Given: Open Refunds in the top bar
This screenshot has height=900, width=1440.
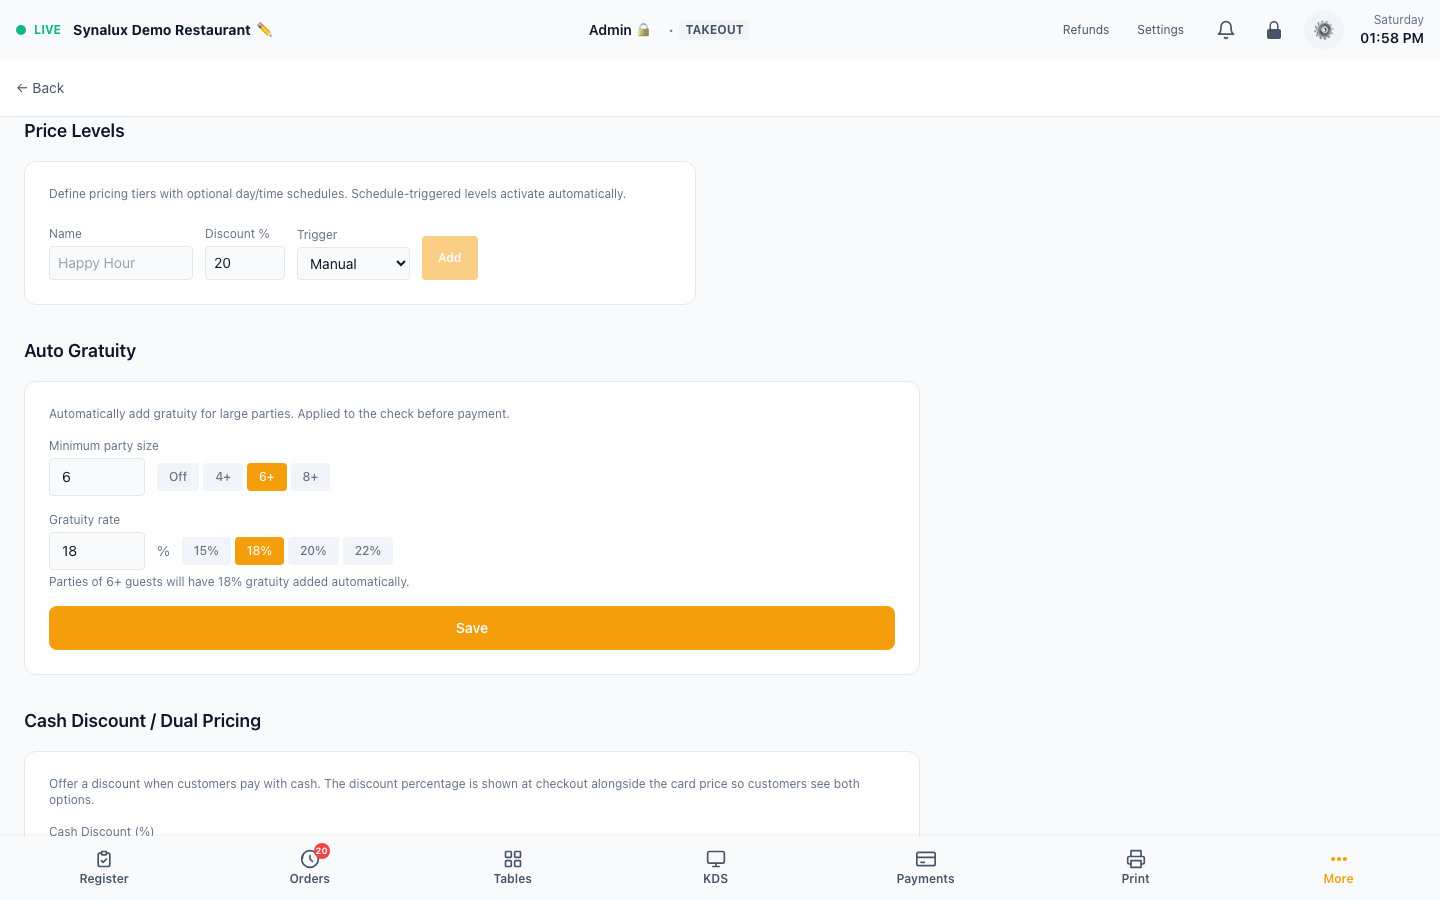Looking at the screenshot, I should (1086, 30).
